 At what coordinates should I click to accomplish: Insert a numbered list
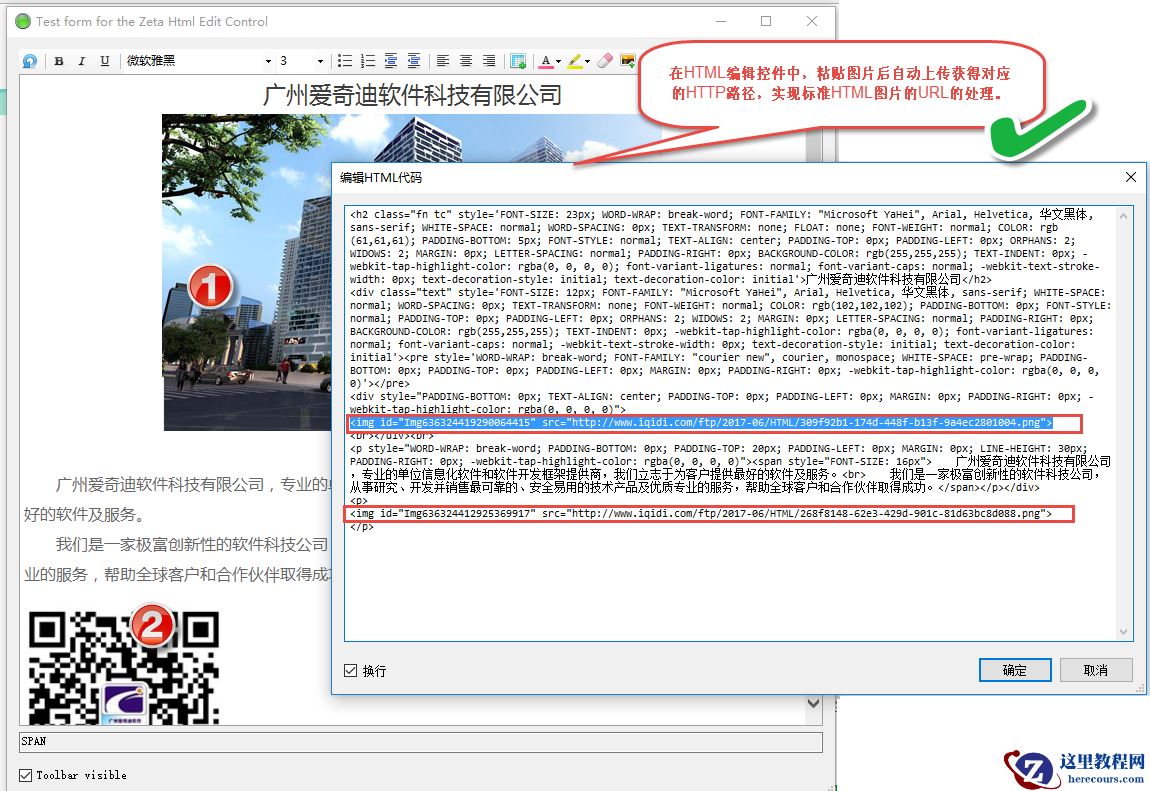(368, 61)
